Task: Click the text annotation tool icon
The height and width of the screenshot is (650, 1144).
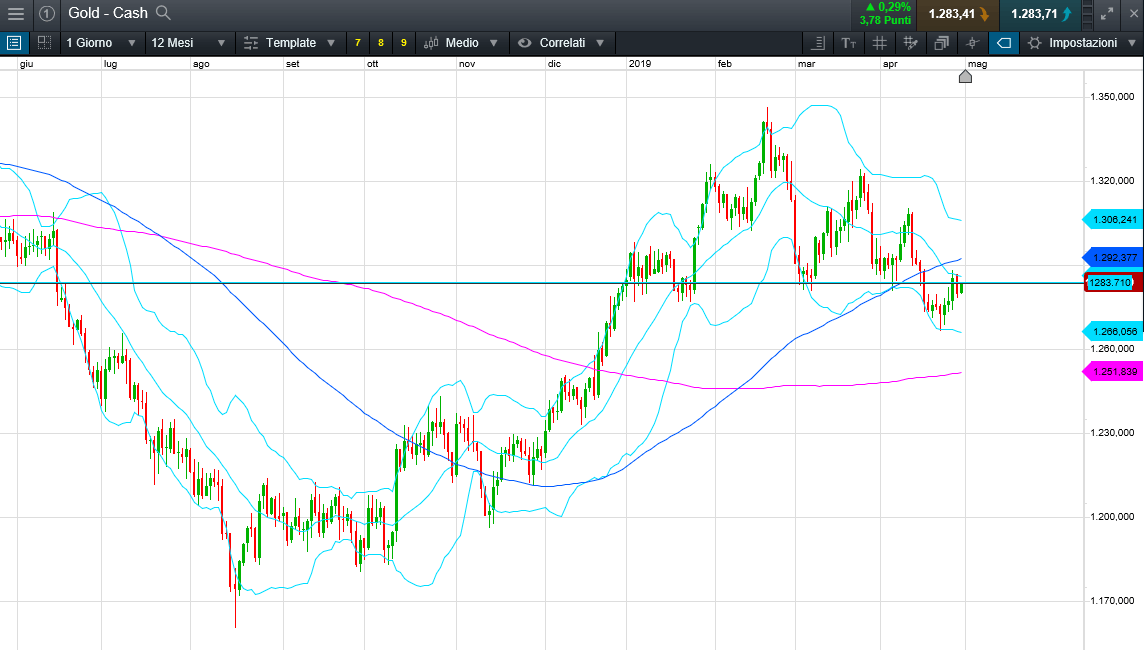Action: [x=849, y=43]
